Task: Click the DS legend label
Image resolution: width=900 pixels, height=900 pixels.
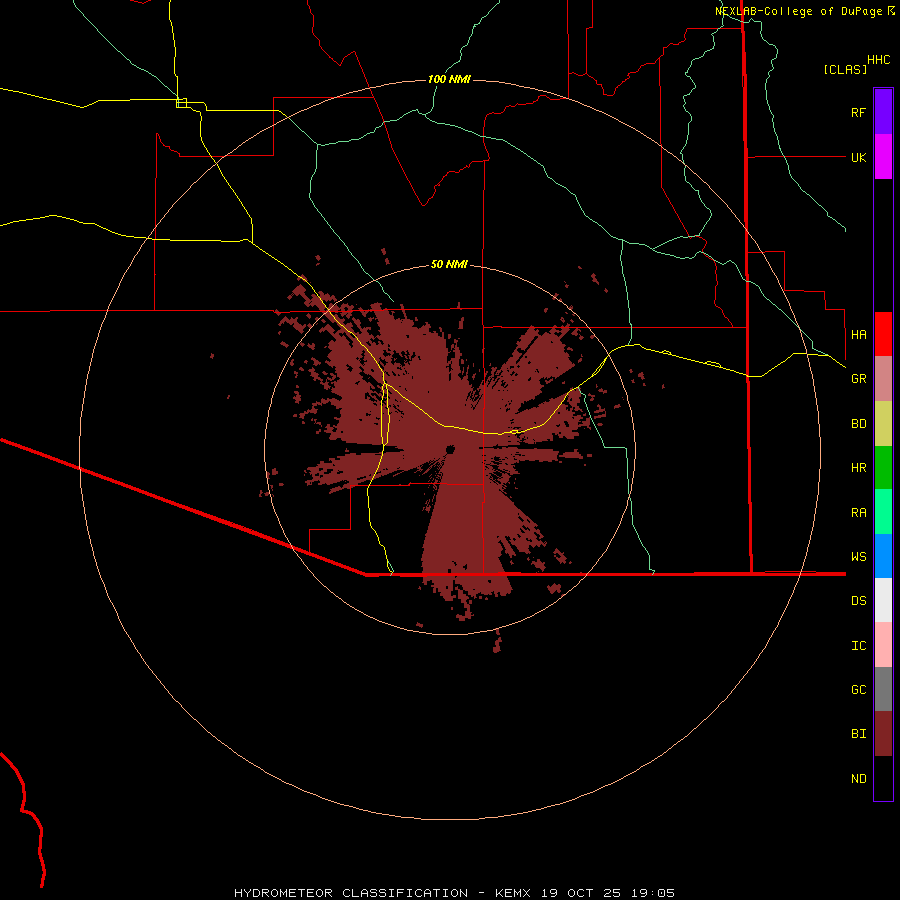Action: tap(858, 601)
